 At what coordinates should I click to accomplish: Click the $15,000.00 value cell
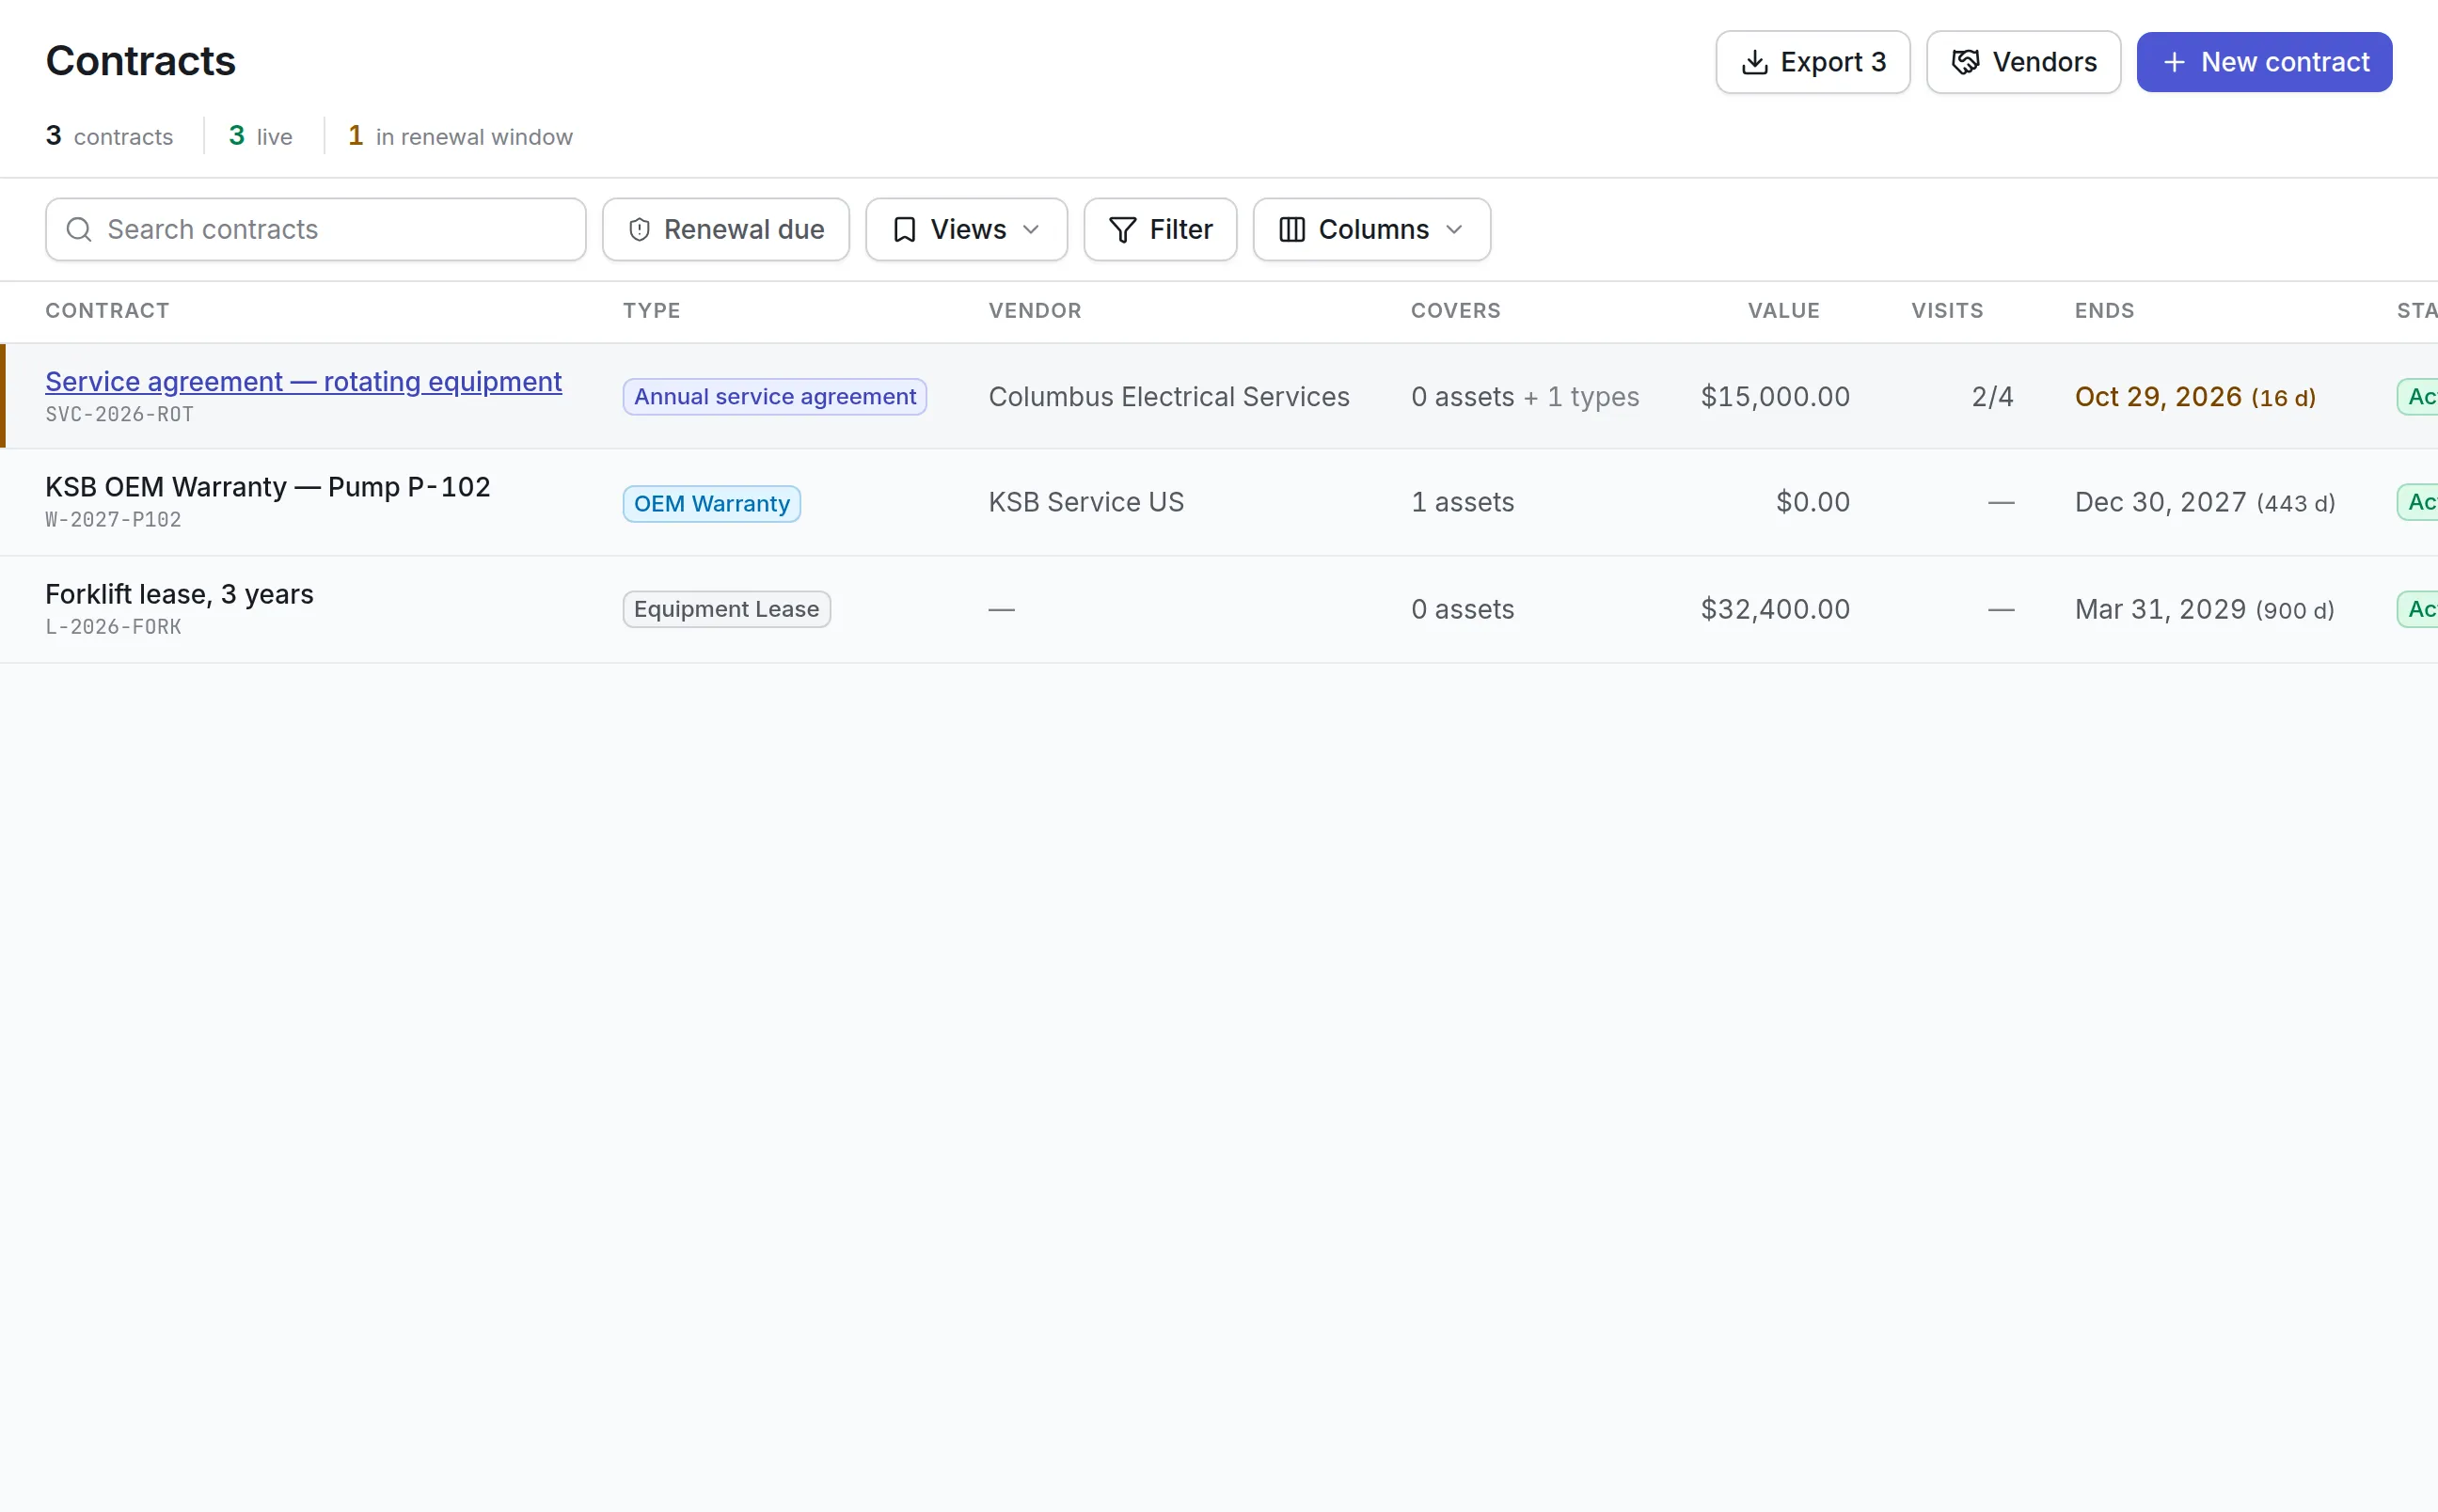(1774, 397)
